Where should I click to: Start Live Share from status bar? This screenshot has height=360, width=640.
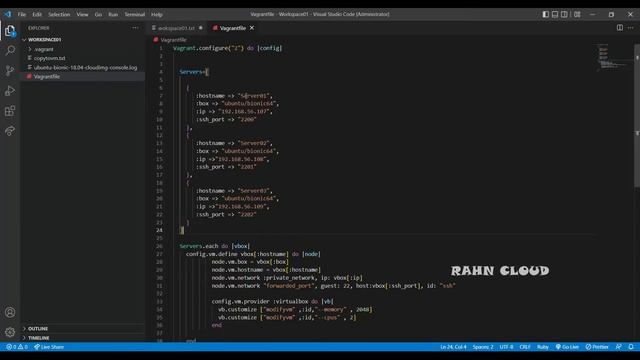click(49, 347)
